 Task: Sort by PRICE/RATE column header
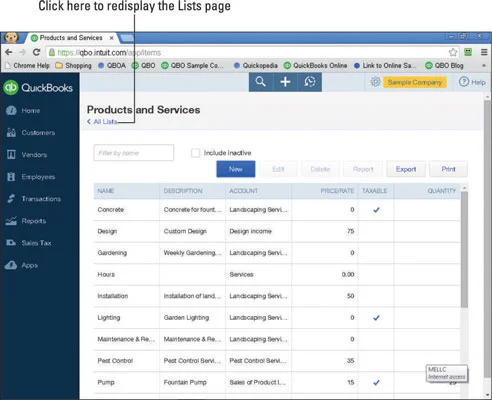click(337, 191)
